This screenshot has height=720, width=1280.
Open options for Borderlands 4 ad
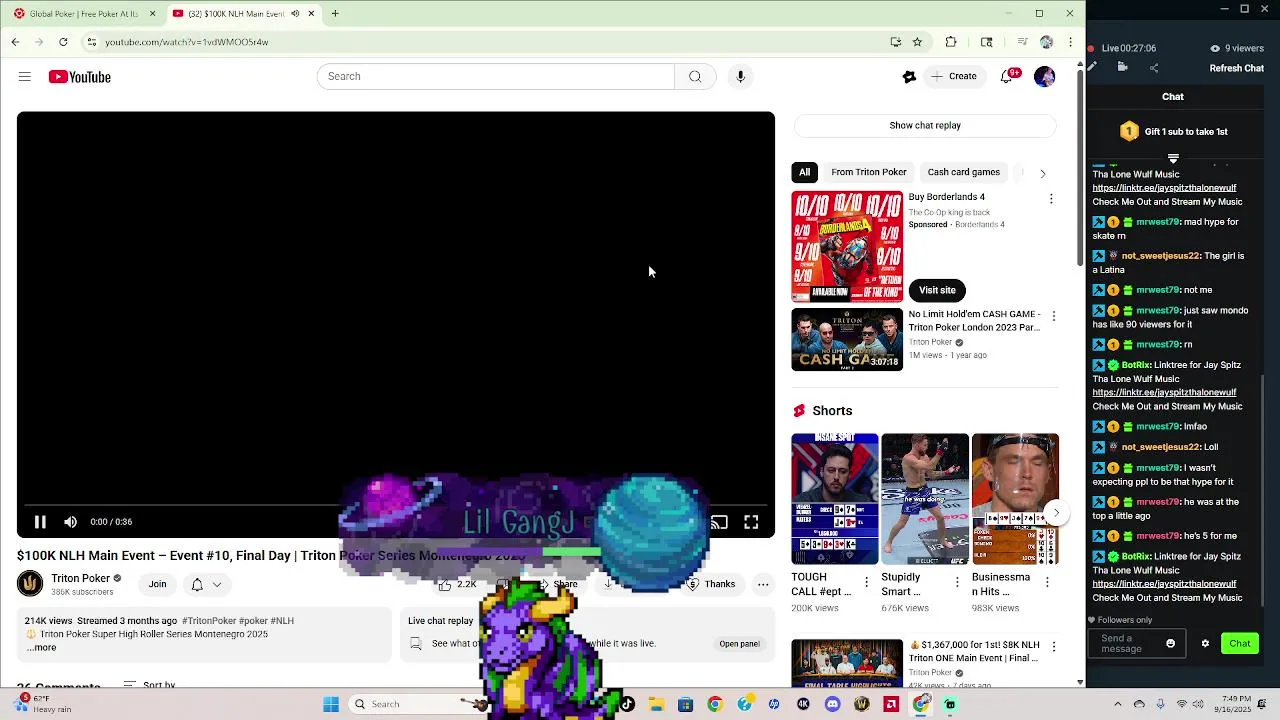point(1051,199)
